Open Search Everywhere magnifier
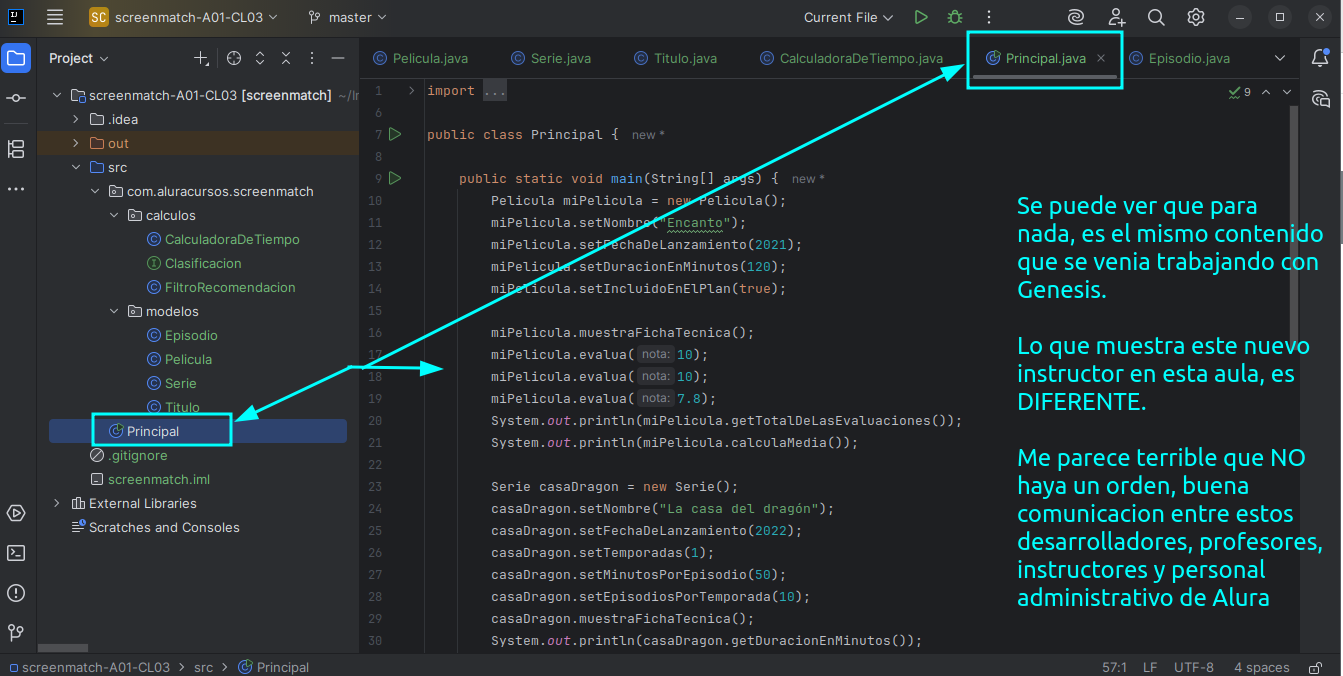The image size is (1343, 676). [x=1156, y=17]
